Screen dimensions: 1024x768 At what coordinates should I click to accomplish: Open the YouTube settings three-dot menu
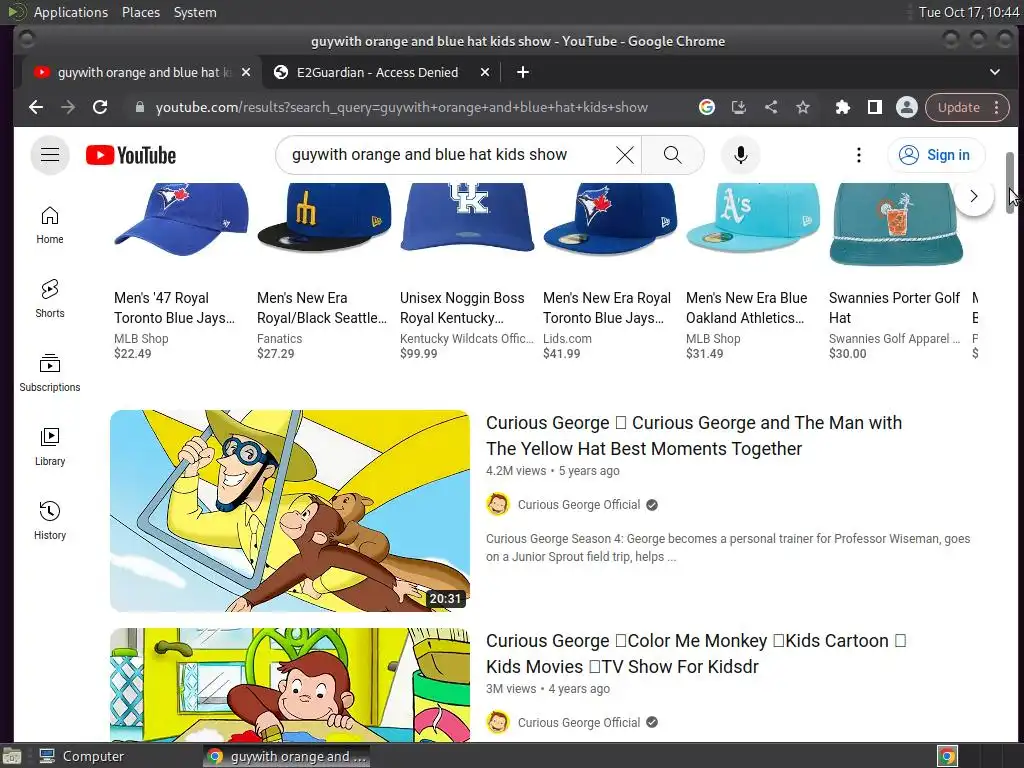(x=859, y=155)
